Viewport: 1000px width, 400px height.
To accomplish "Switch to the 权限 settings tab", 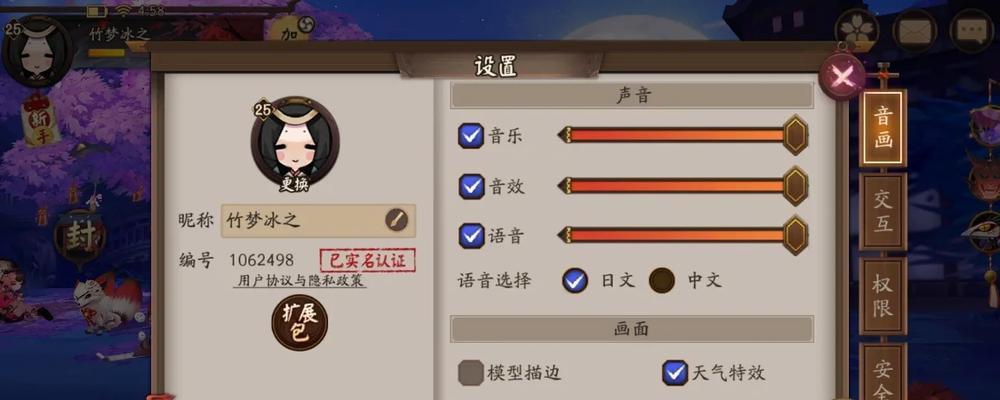I will pyautogui.click(x=883, y=295).
